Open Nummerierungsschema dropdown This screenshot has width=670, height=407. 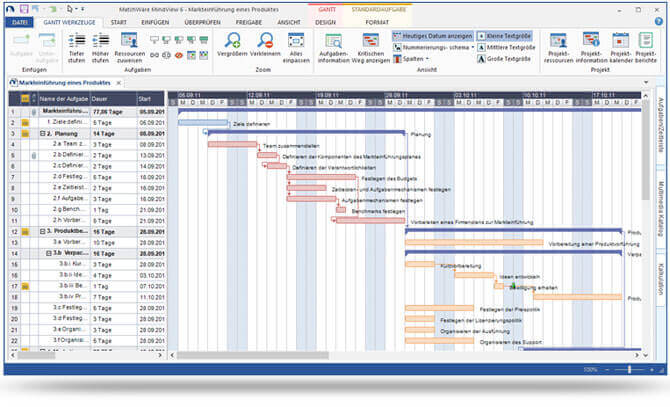coord(433,47)
